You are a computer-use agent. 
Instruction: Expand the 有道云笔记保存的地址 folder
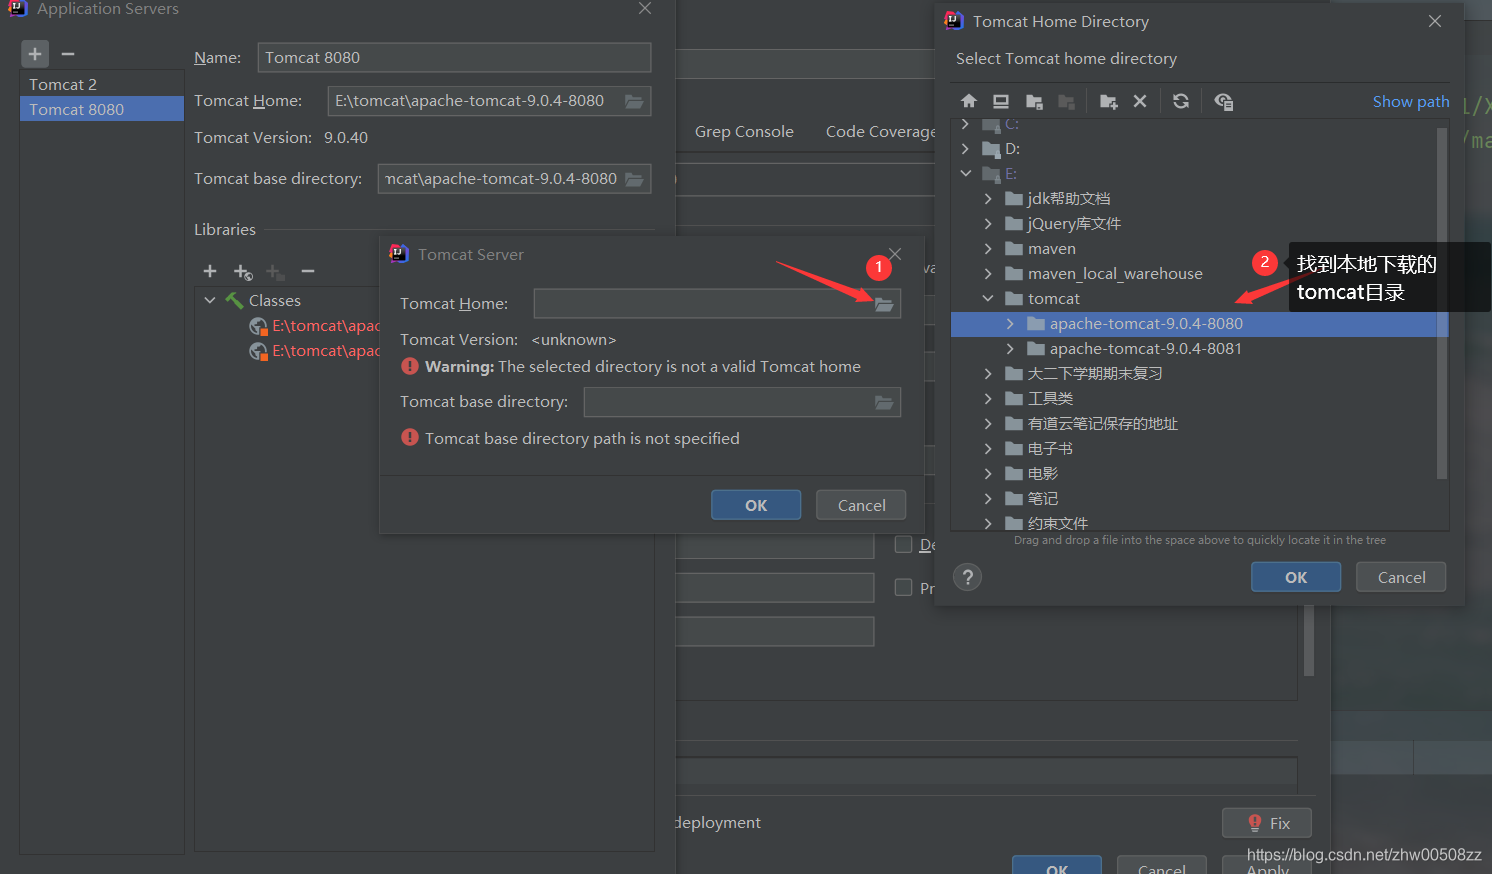(988, 424)
